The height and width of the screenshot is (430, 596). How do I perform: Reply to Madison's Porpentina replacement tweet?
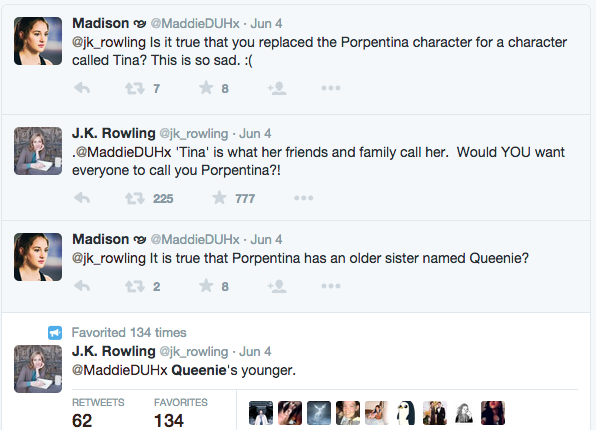82,88
